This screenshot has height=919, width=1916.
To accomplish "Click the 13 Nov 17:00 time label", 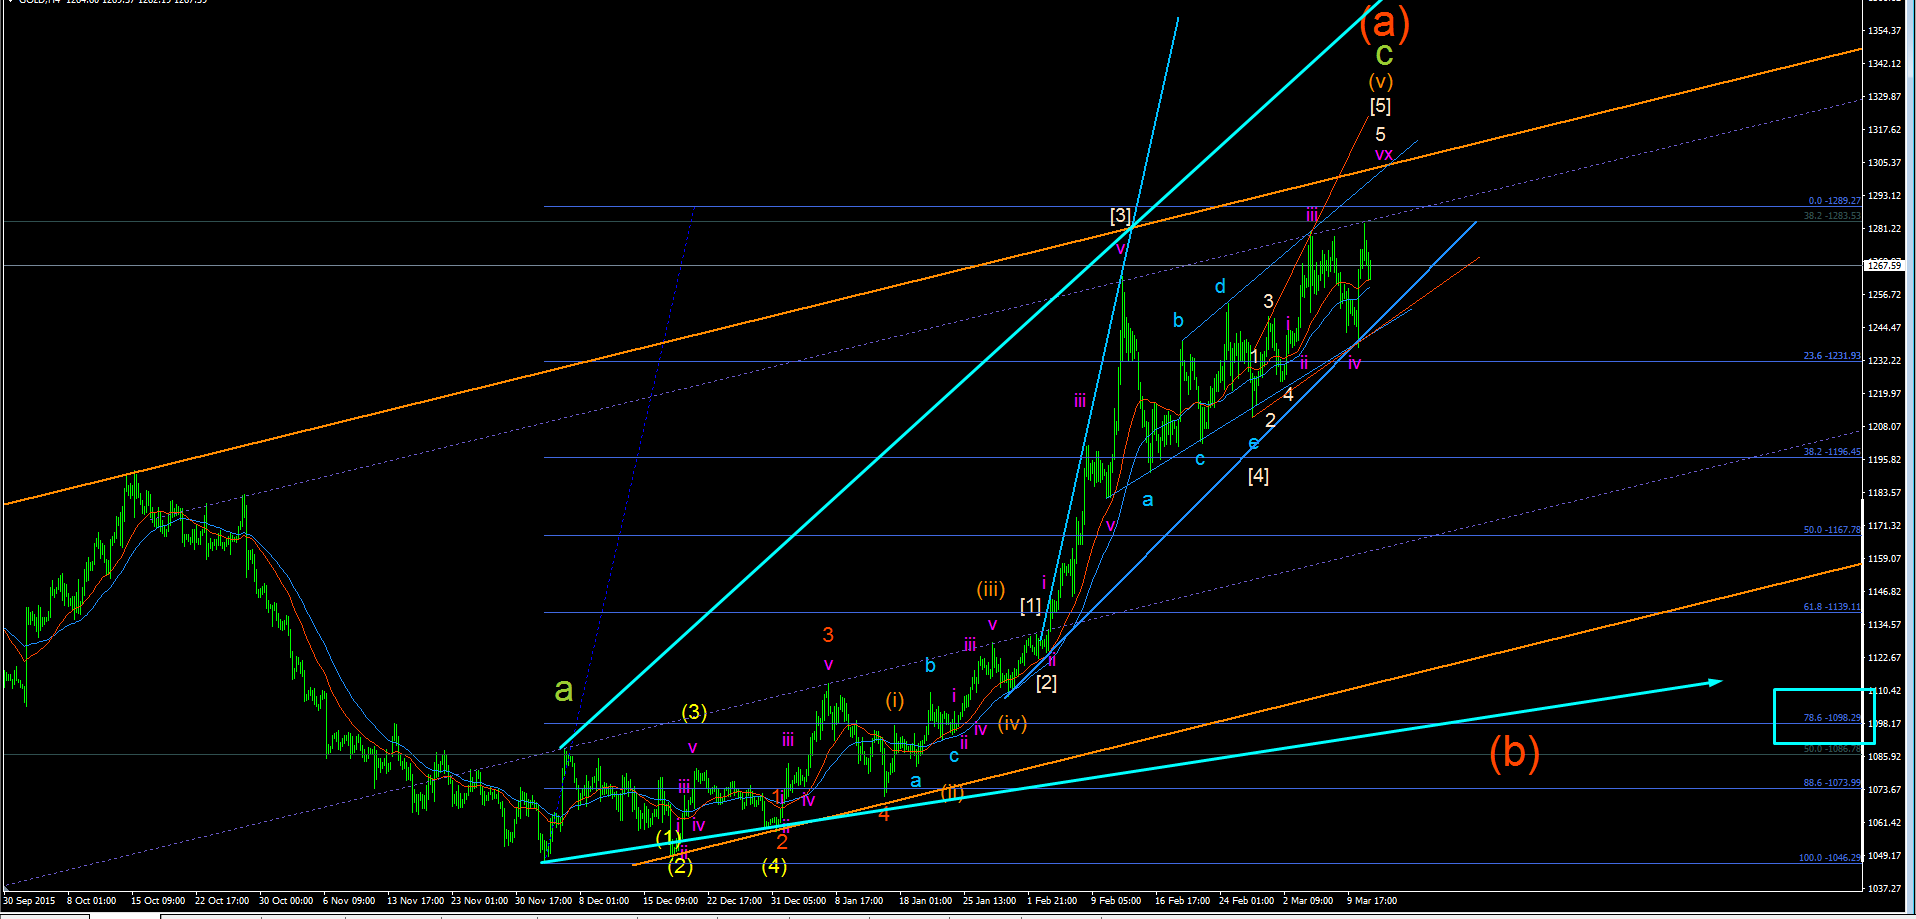I will point(415,901).
